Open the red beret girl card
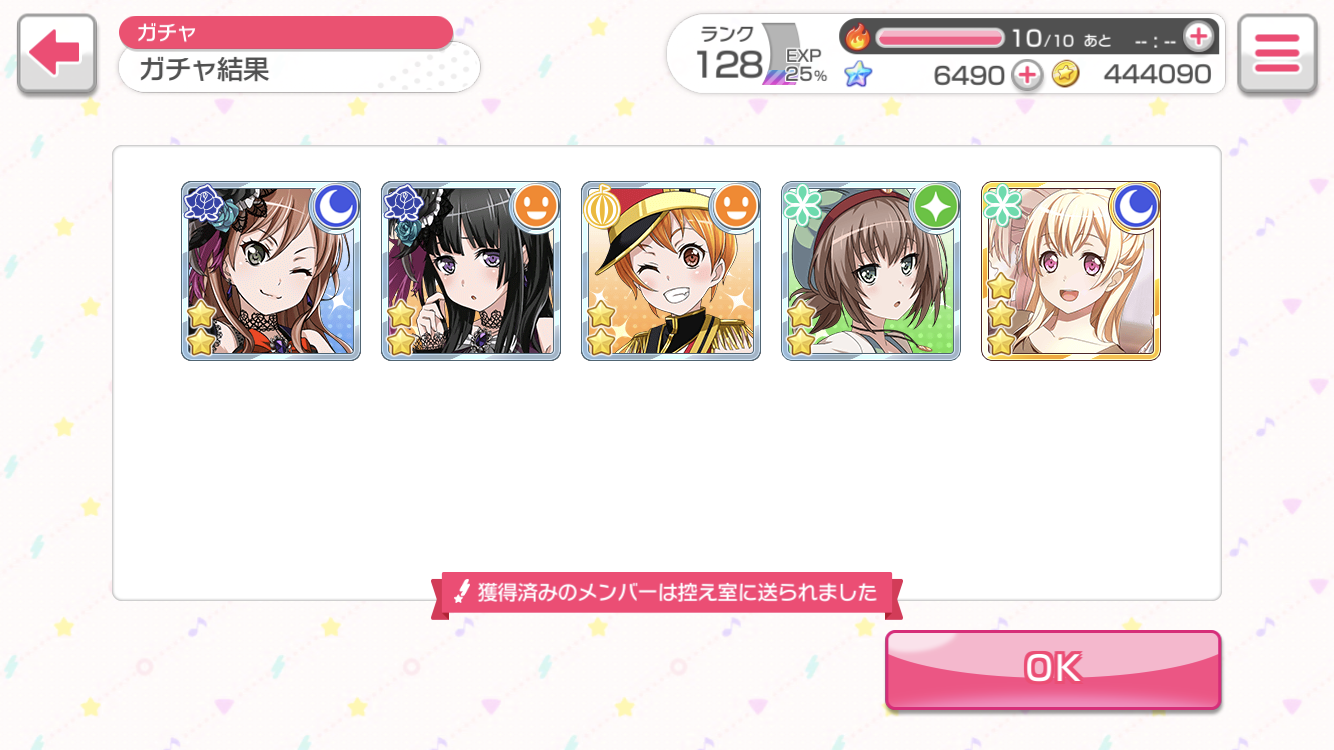Viewport: 1334px width, 750px height. (871, 271)
